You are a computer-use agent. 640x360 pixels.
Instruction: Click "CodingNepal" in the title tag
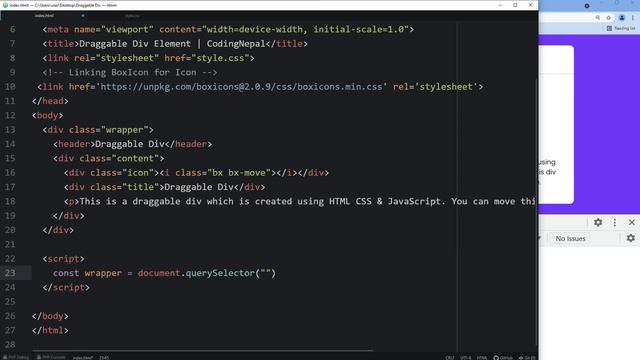pyautogui.click(x=236, y=44)
